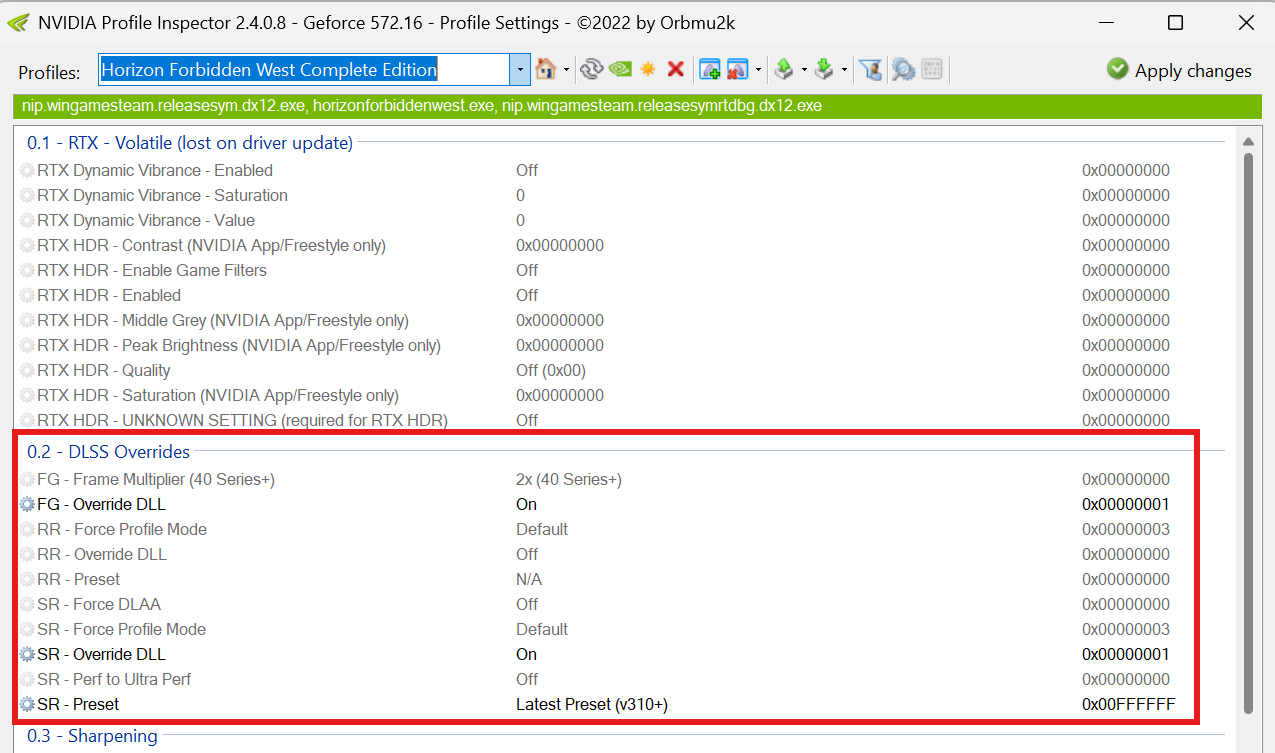1275x753 pixels.
Task: Add an application to the profile (green plus window icon)
Action: point(710,69)
